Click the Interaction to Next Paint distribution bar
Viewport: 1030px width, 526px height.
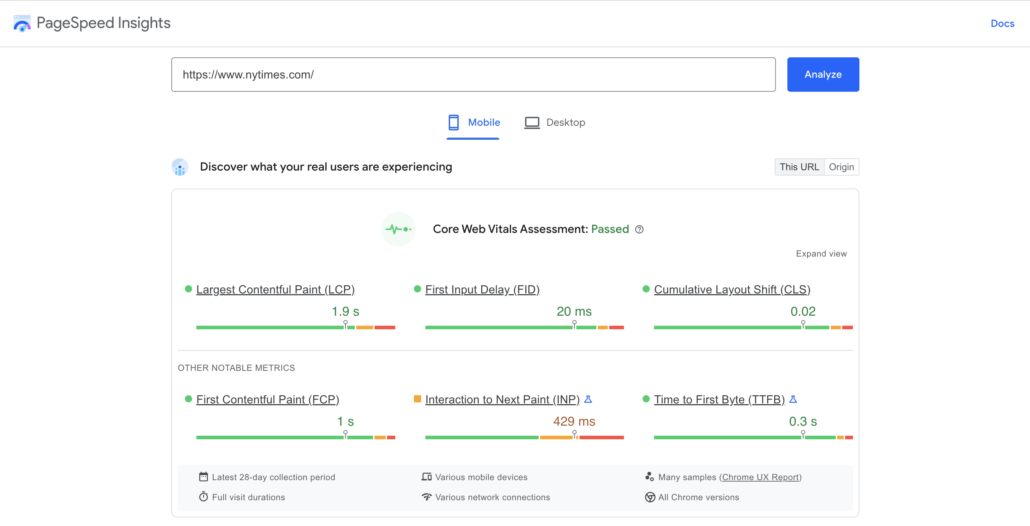click(x=524, y=437)
